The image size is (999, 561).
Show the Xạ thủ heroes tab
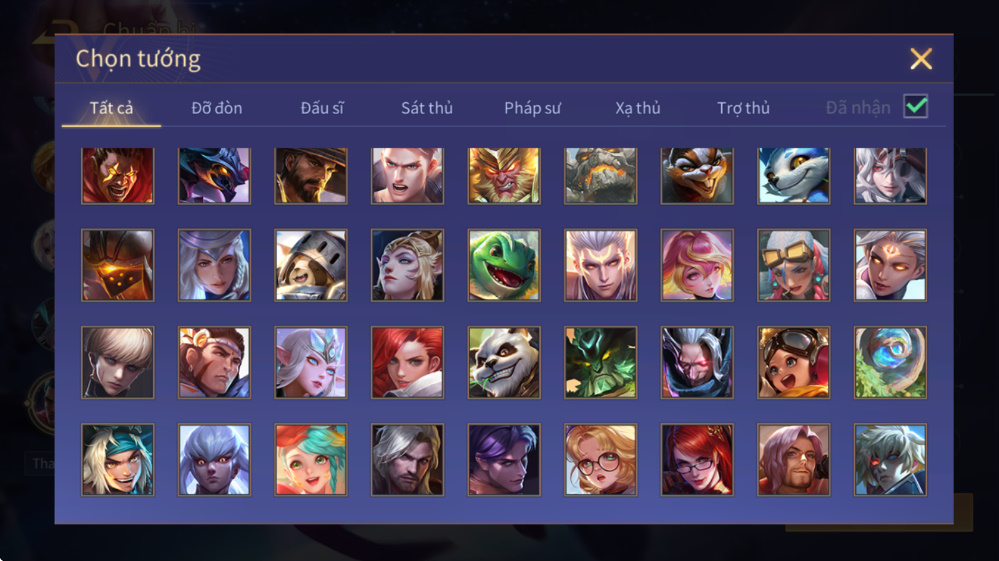point(638,108)
